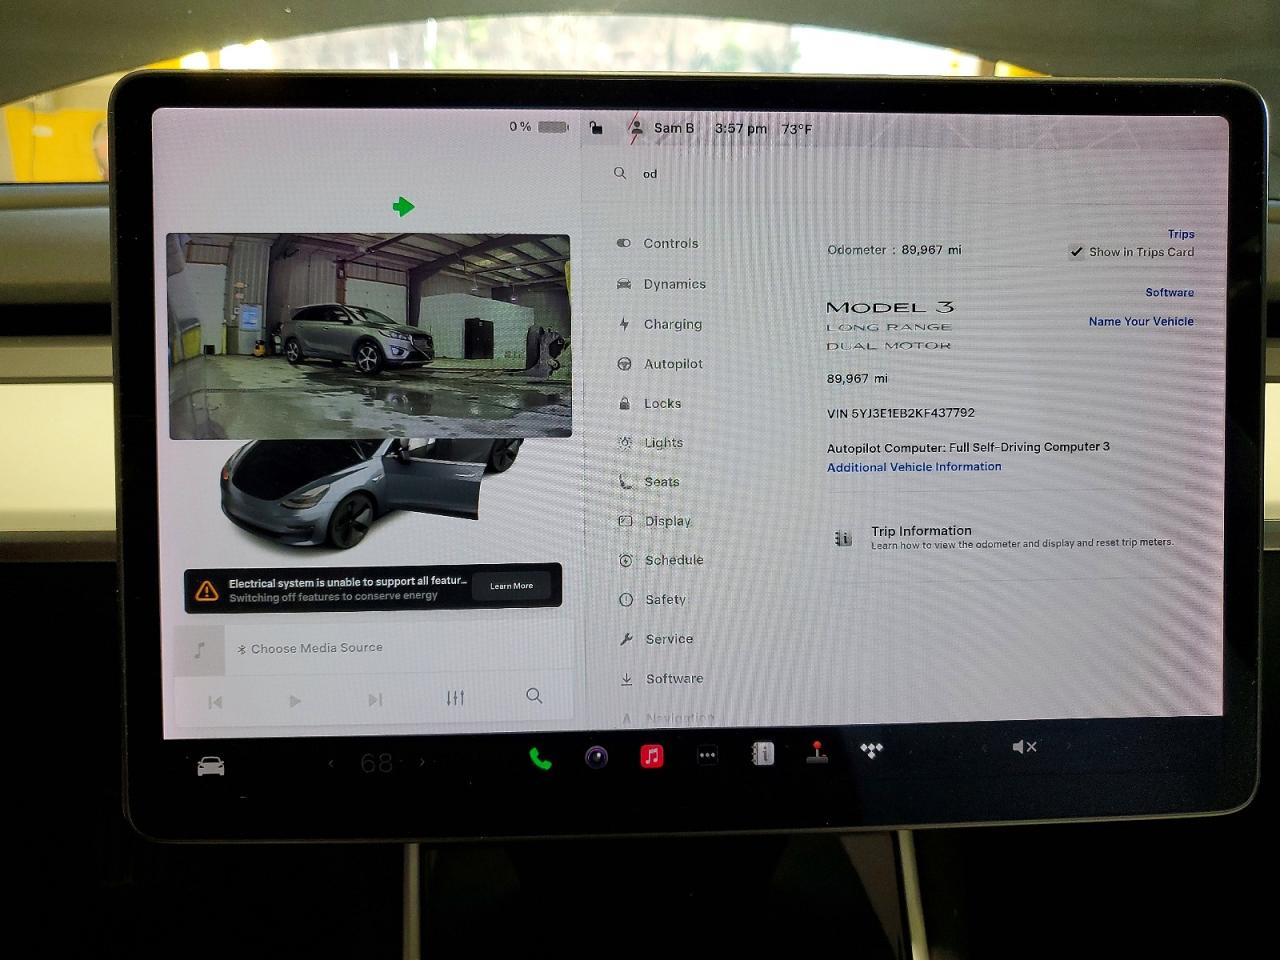Open the Dynamics settings

[662, 284]
